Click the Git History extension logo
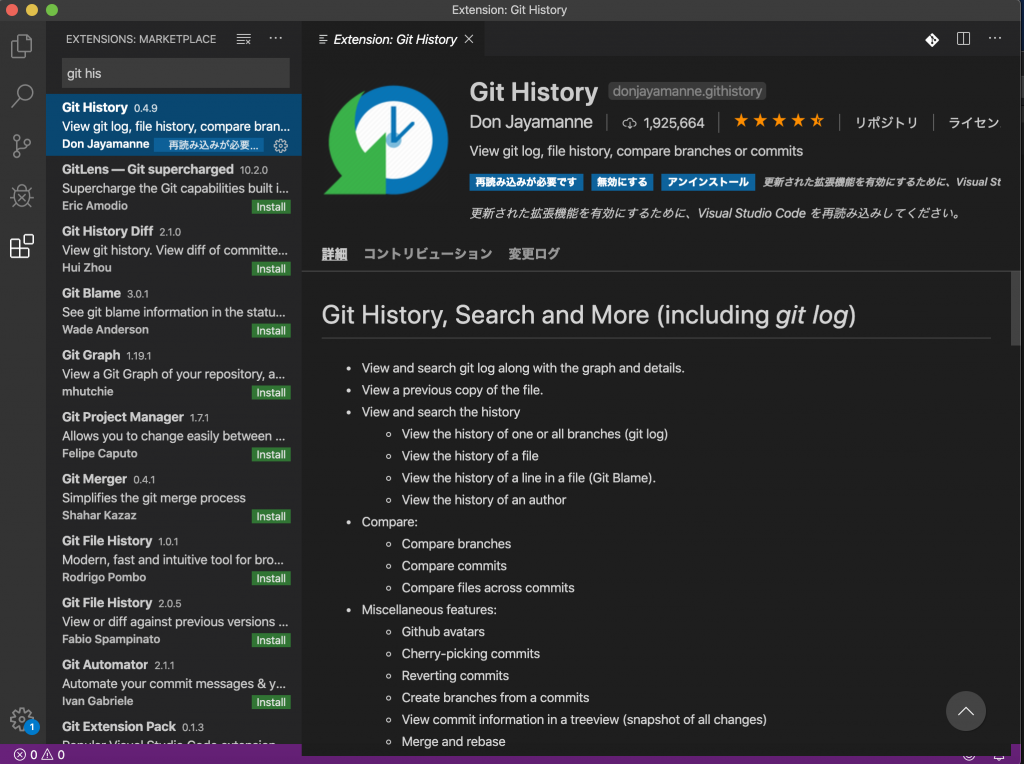This screenshot has width=1024, height=764. coord(386,140)
